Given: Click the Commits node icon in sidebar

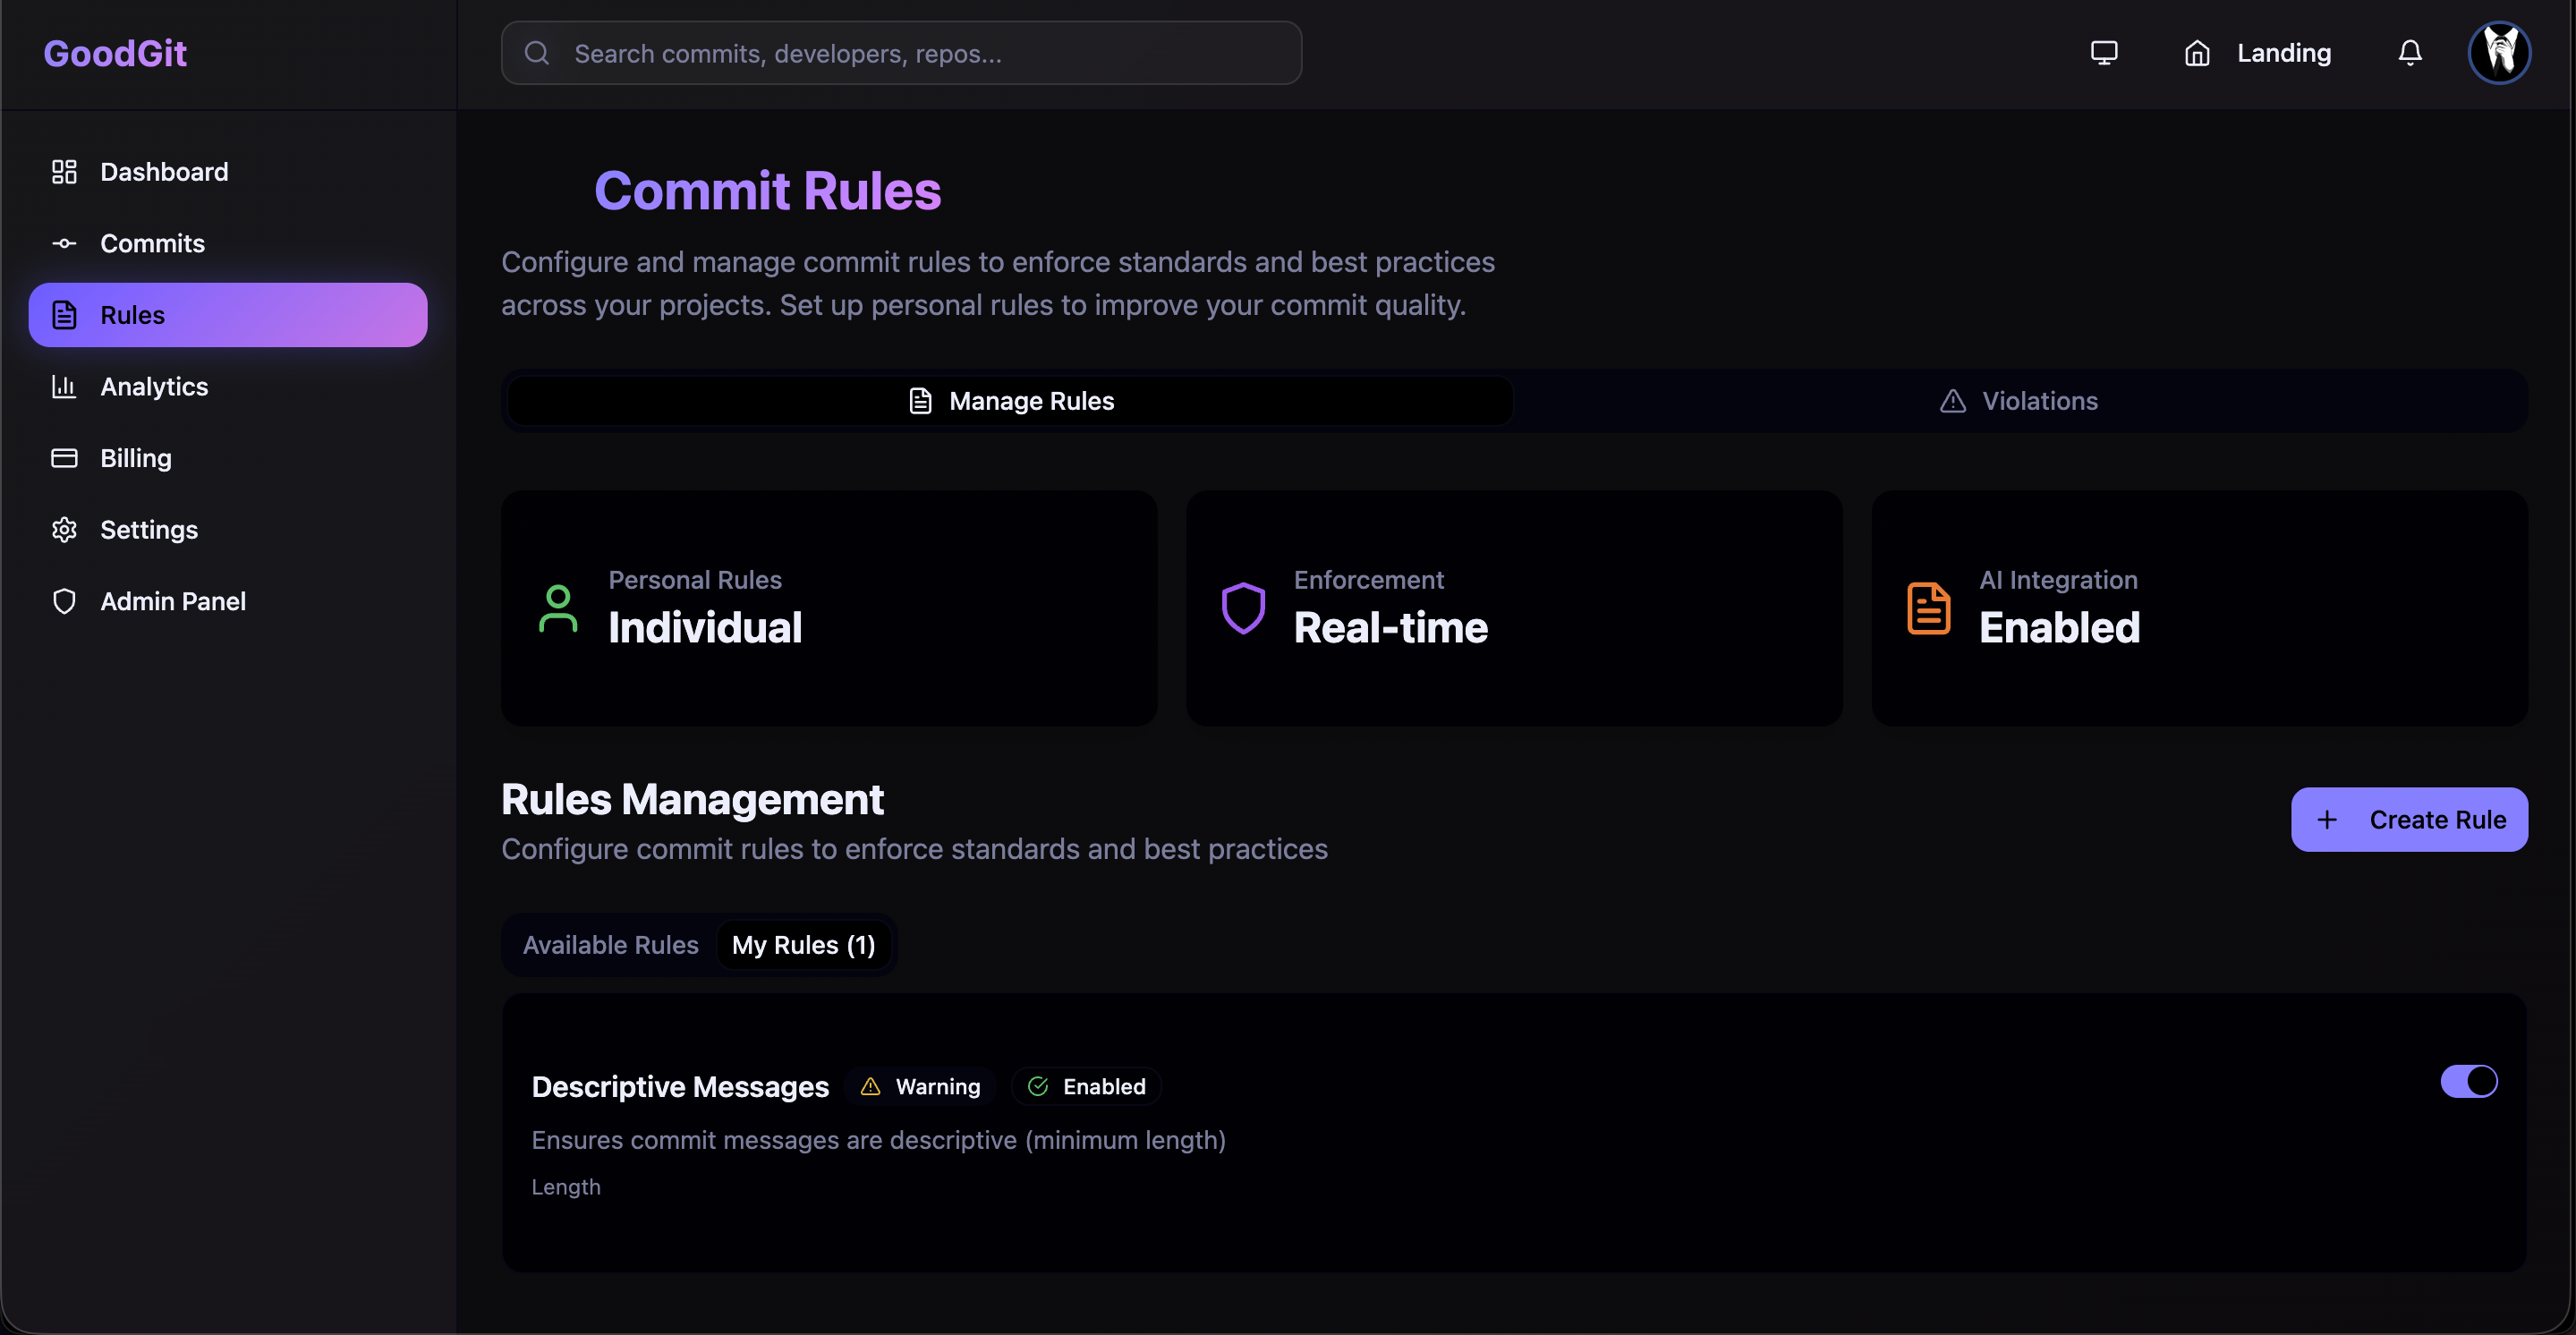Looking at the screenshot, I should 64,243.
